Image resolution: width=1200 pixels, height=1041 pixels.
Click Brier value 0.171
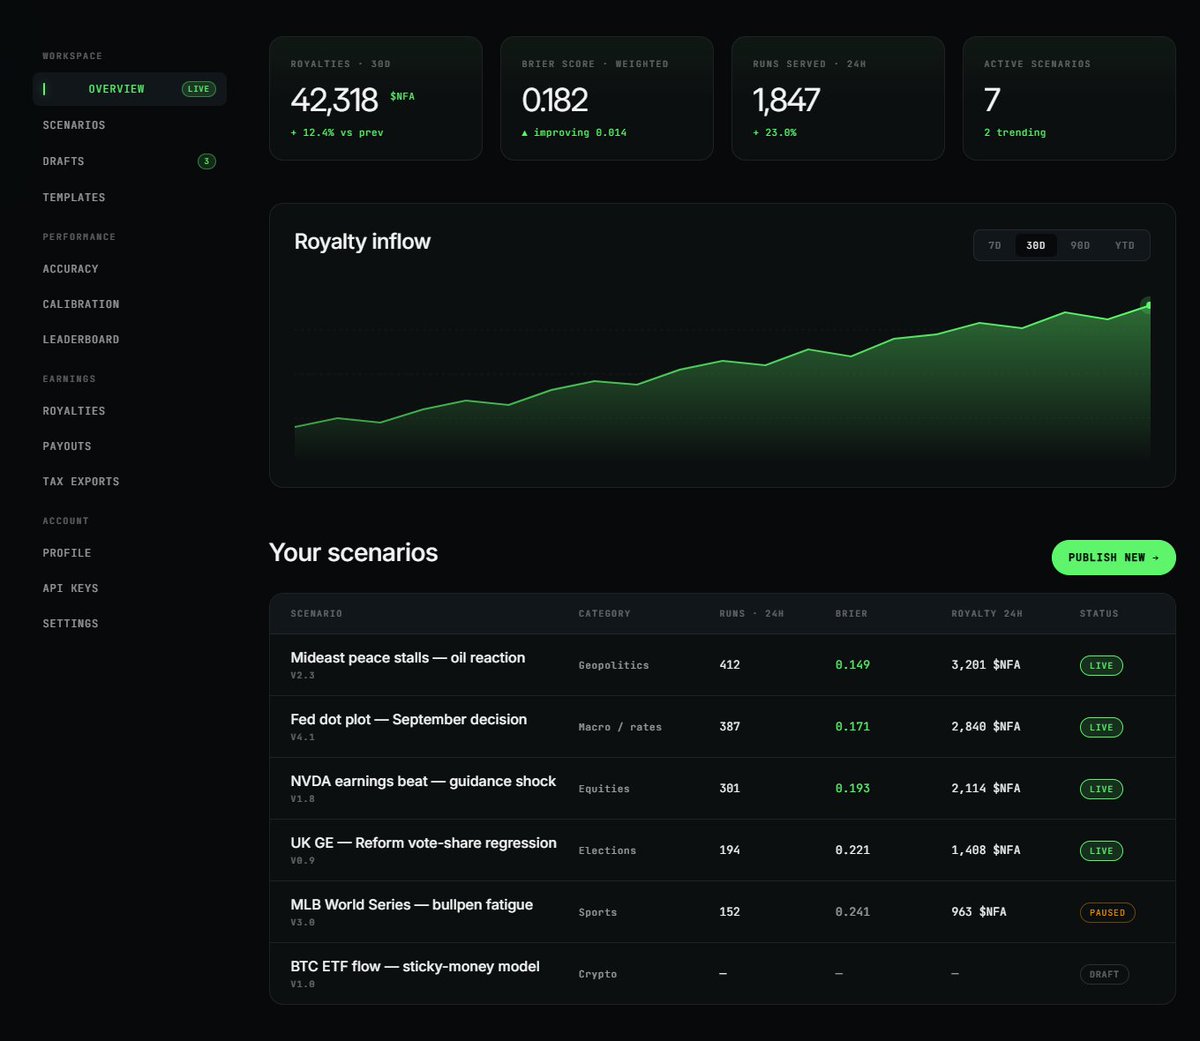pos(853,727)
